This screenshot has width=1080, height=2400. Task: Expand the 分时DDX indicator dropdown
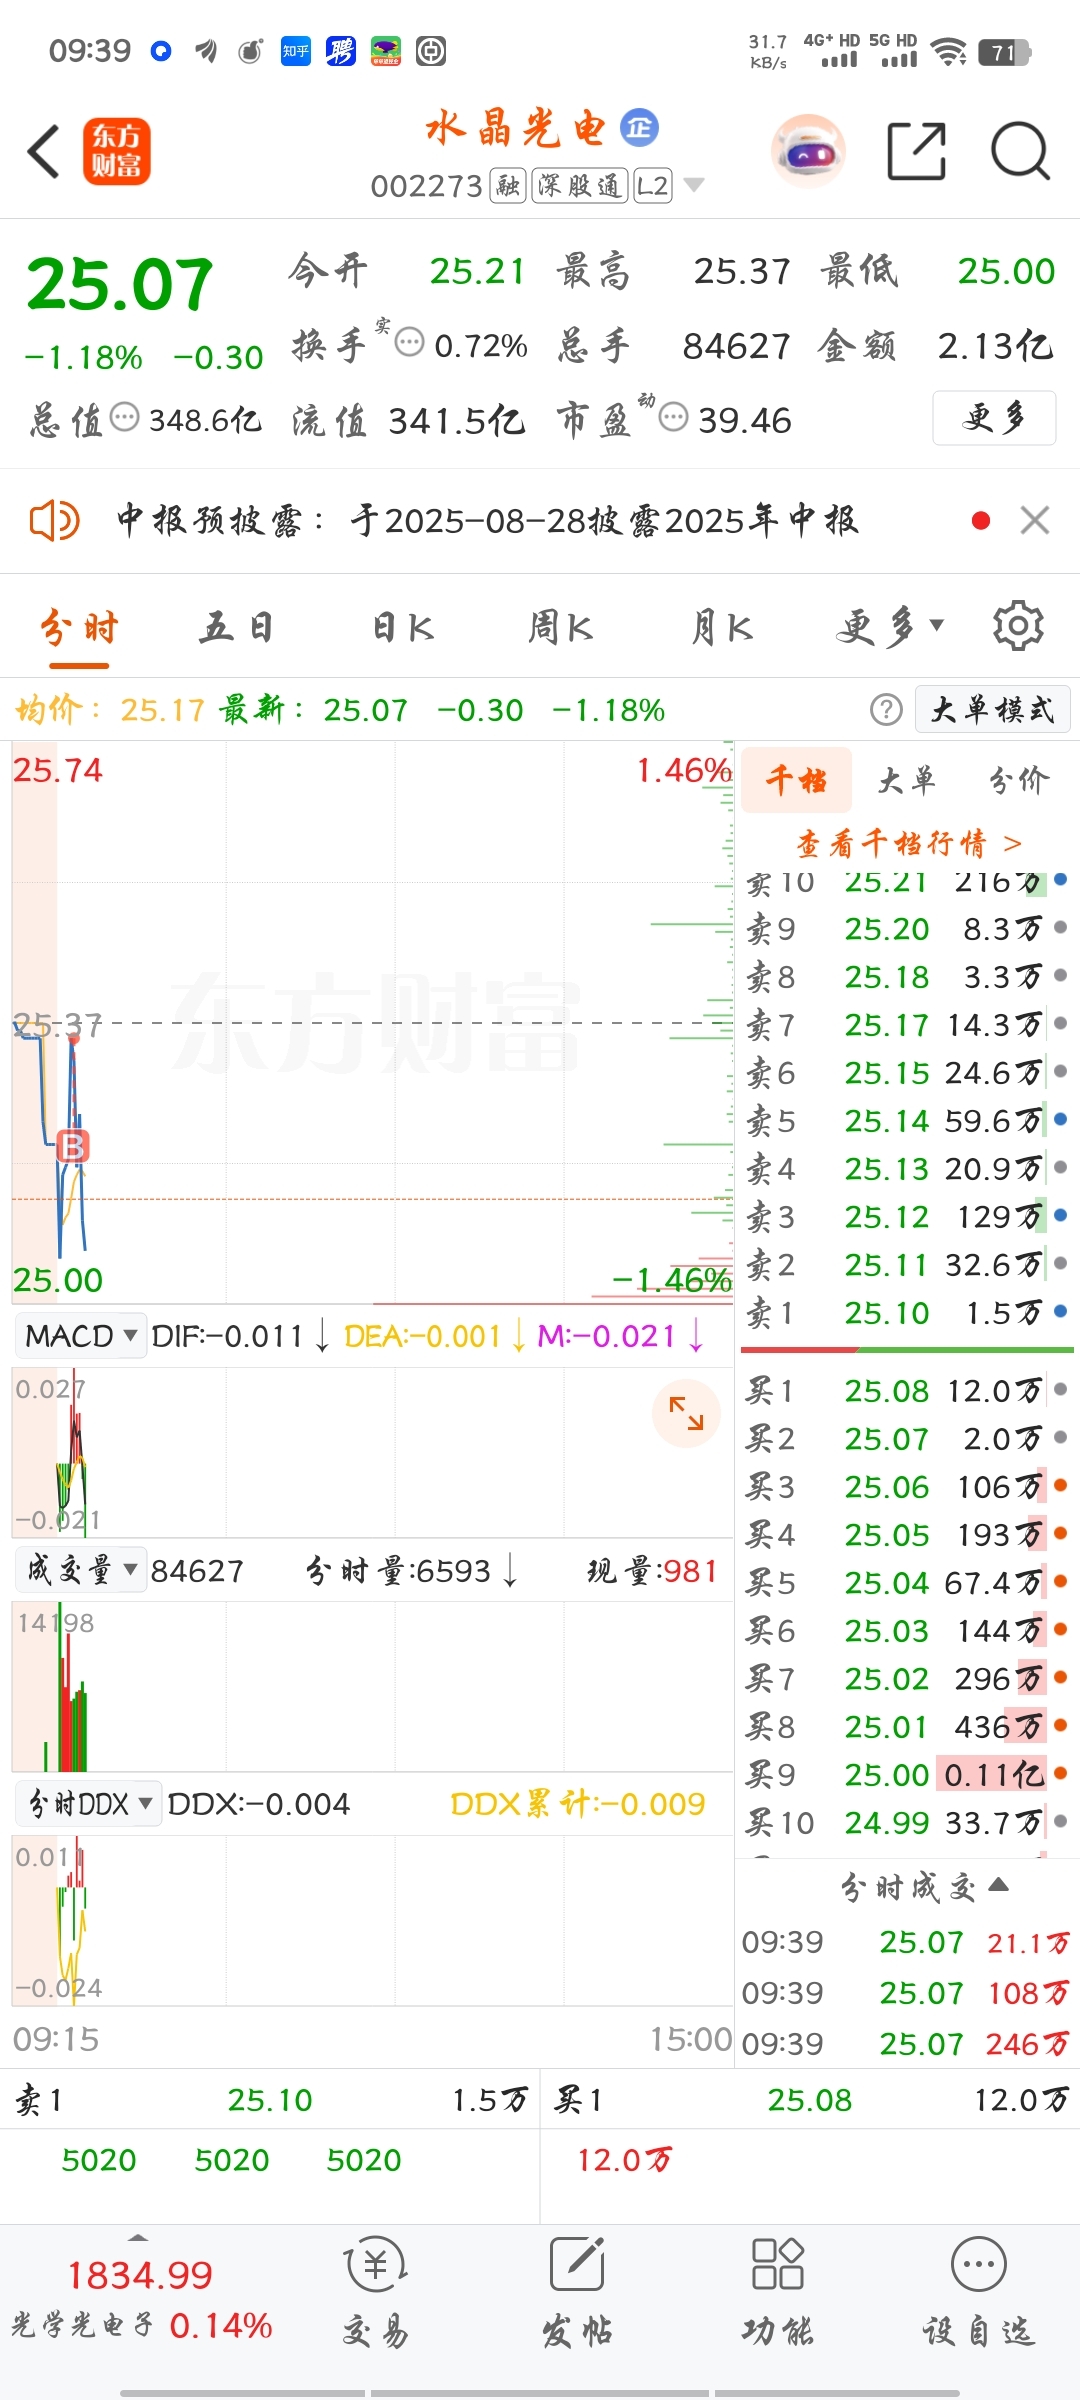tap(89, 1804)
